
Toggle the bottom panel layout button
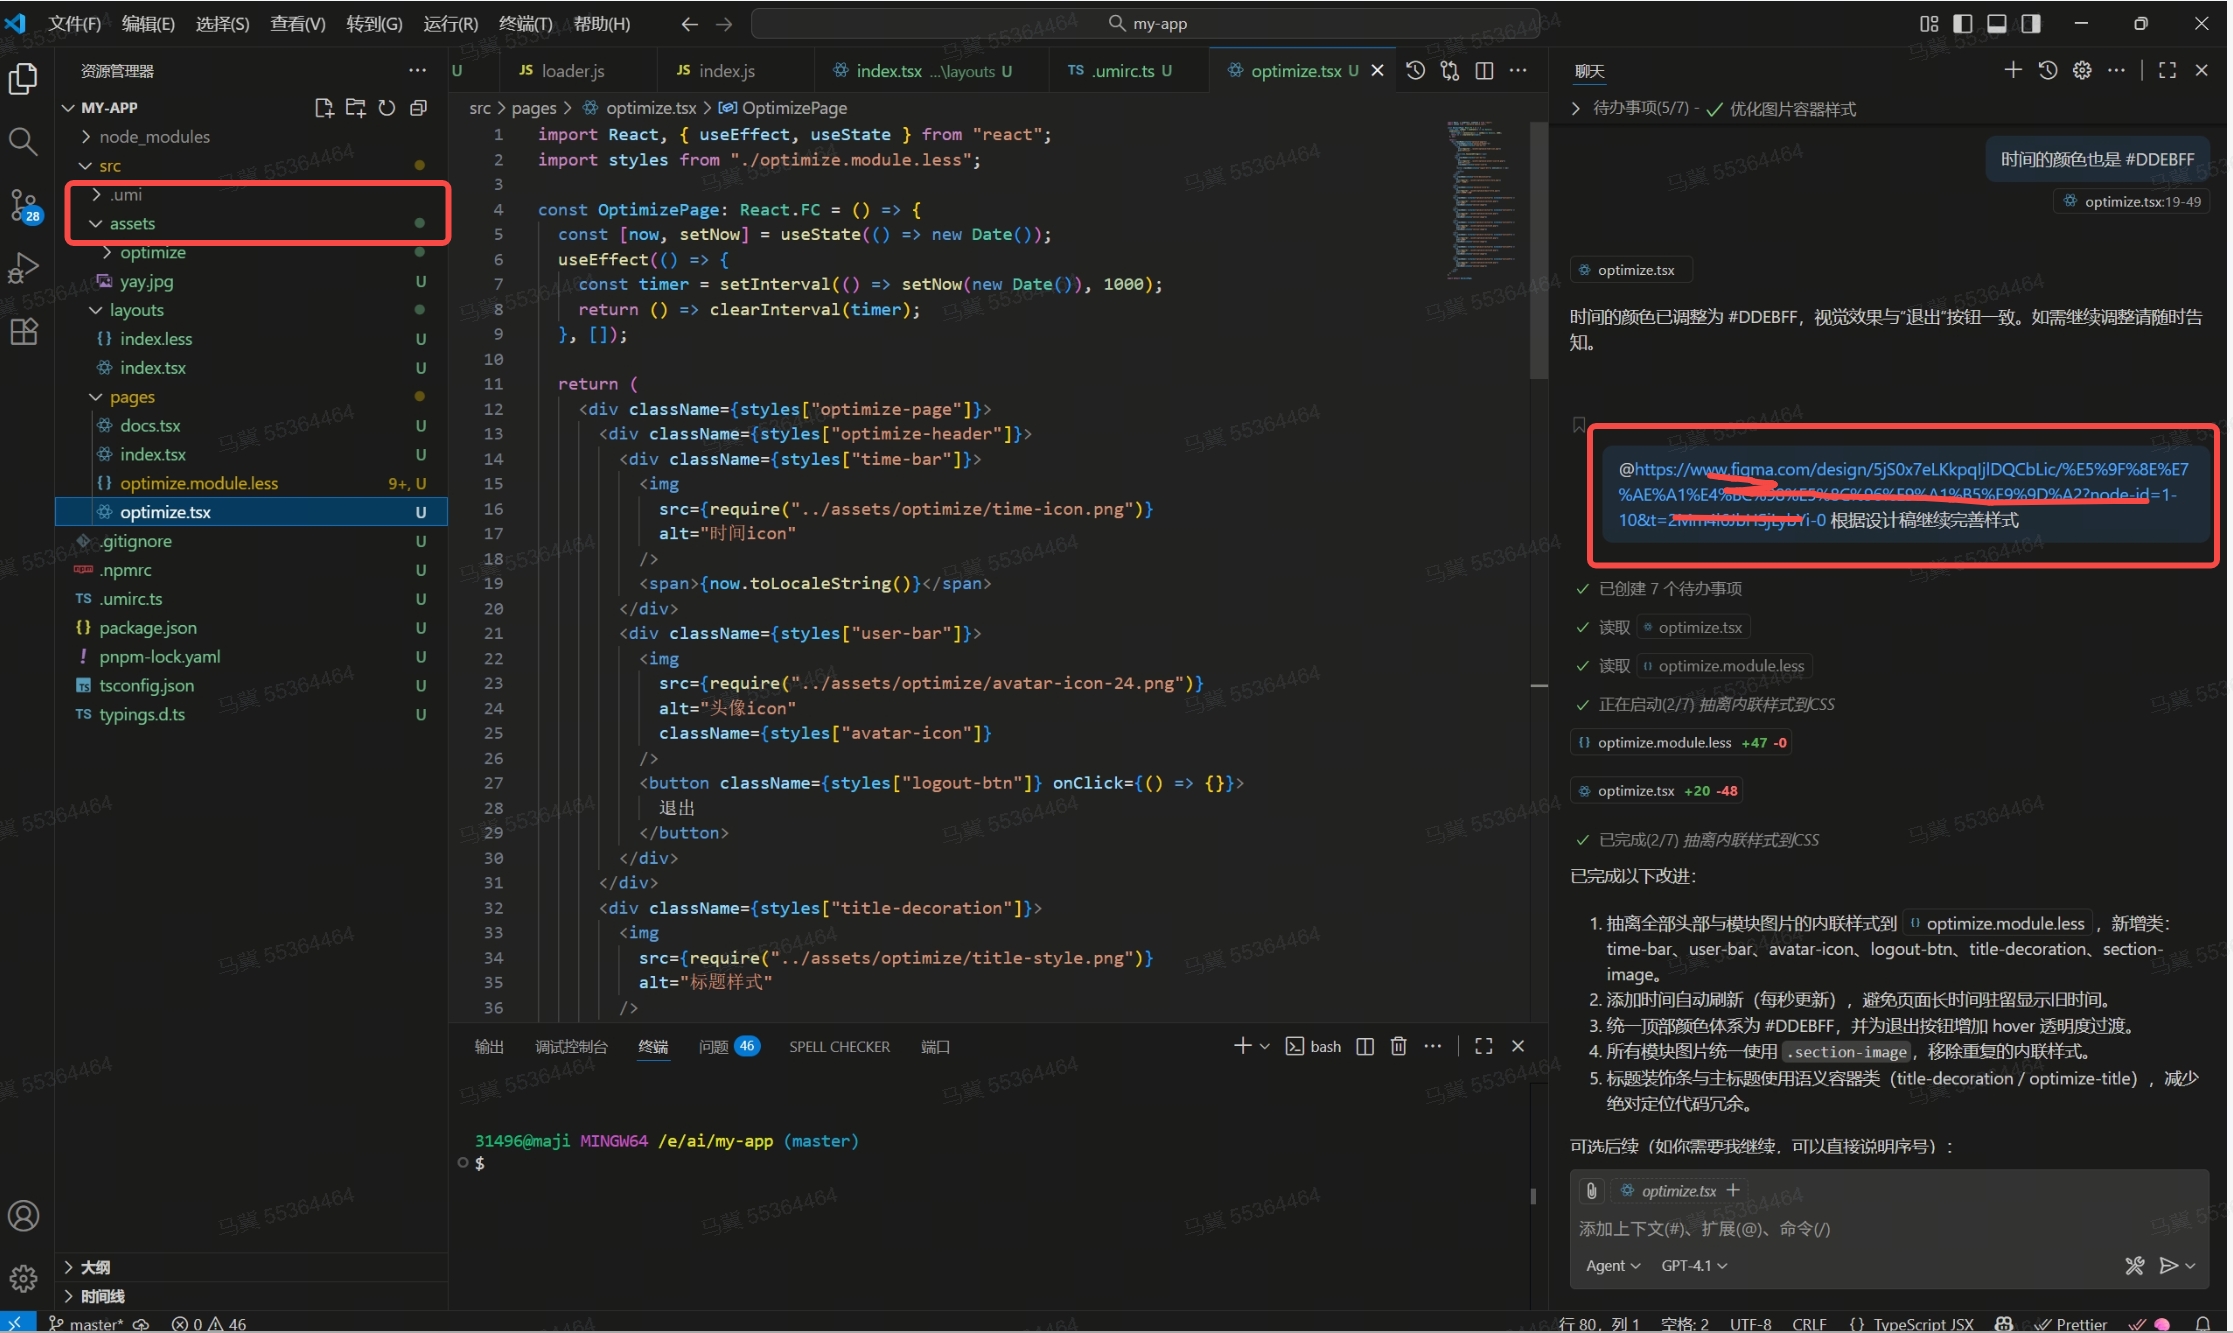pyautogui.click(x=1997, y=24)
